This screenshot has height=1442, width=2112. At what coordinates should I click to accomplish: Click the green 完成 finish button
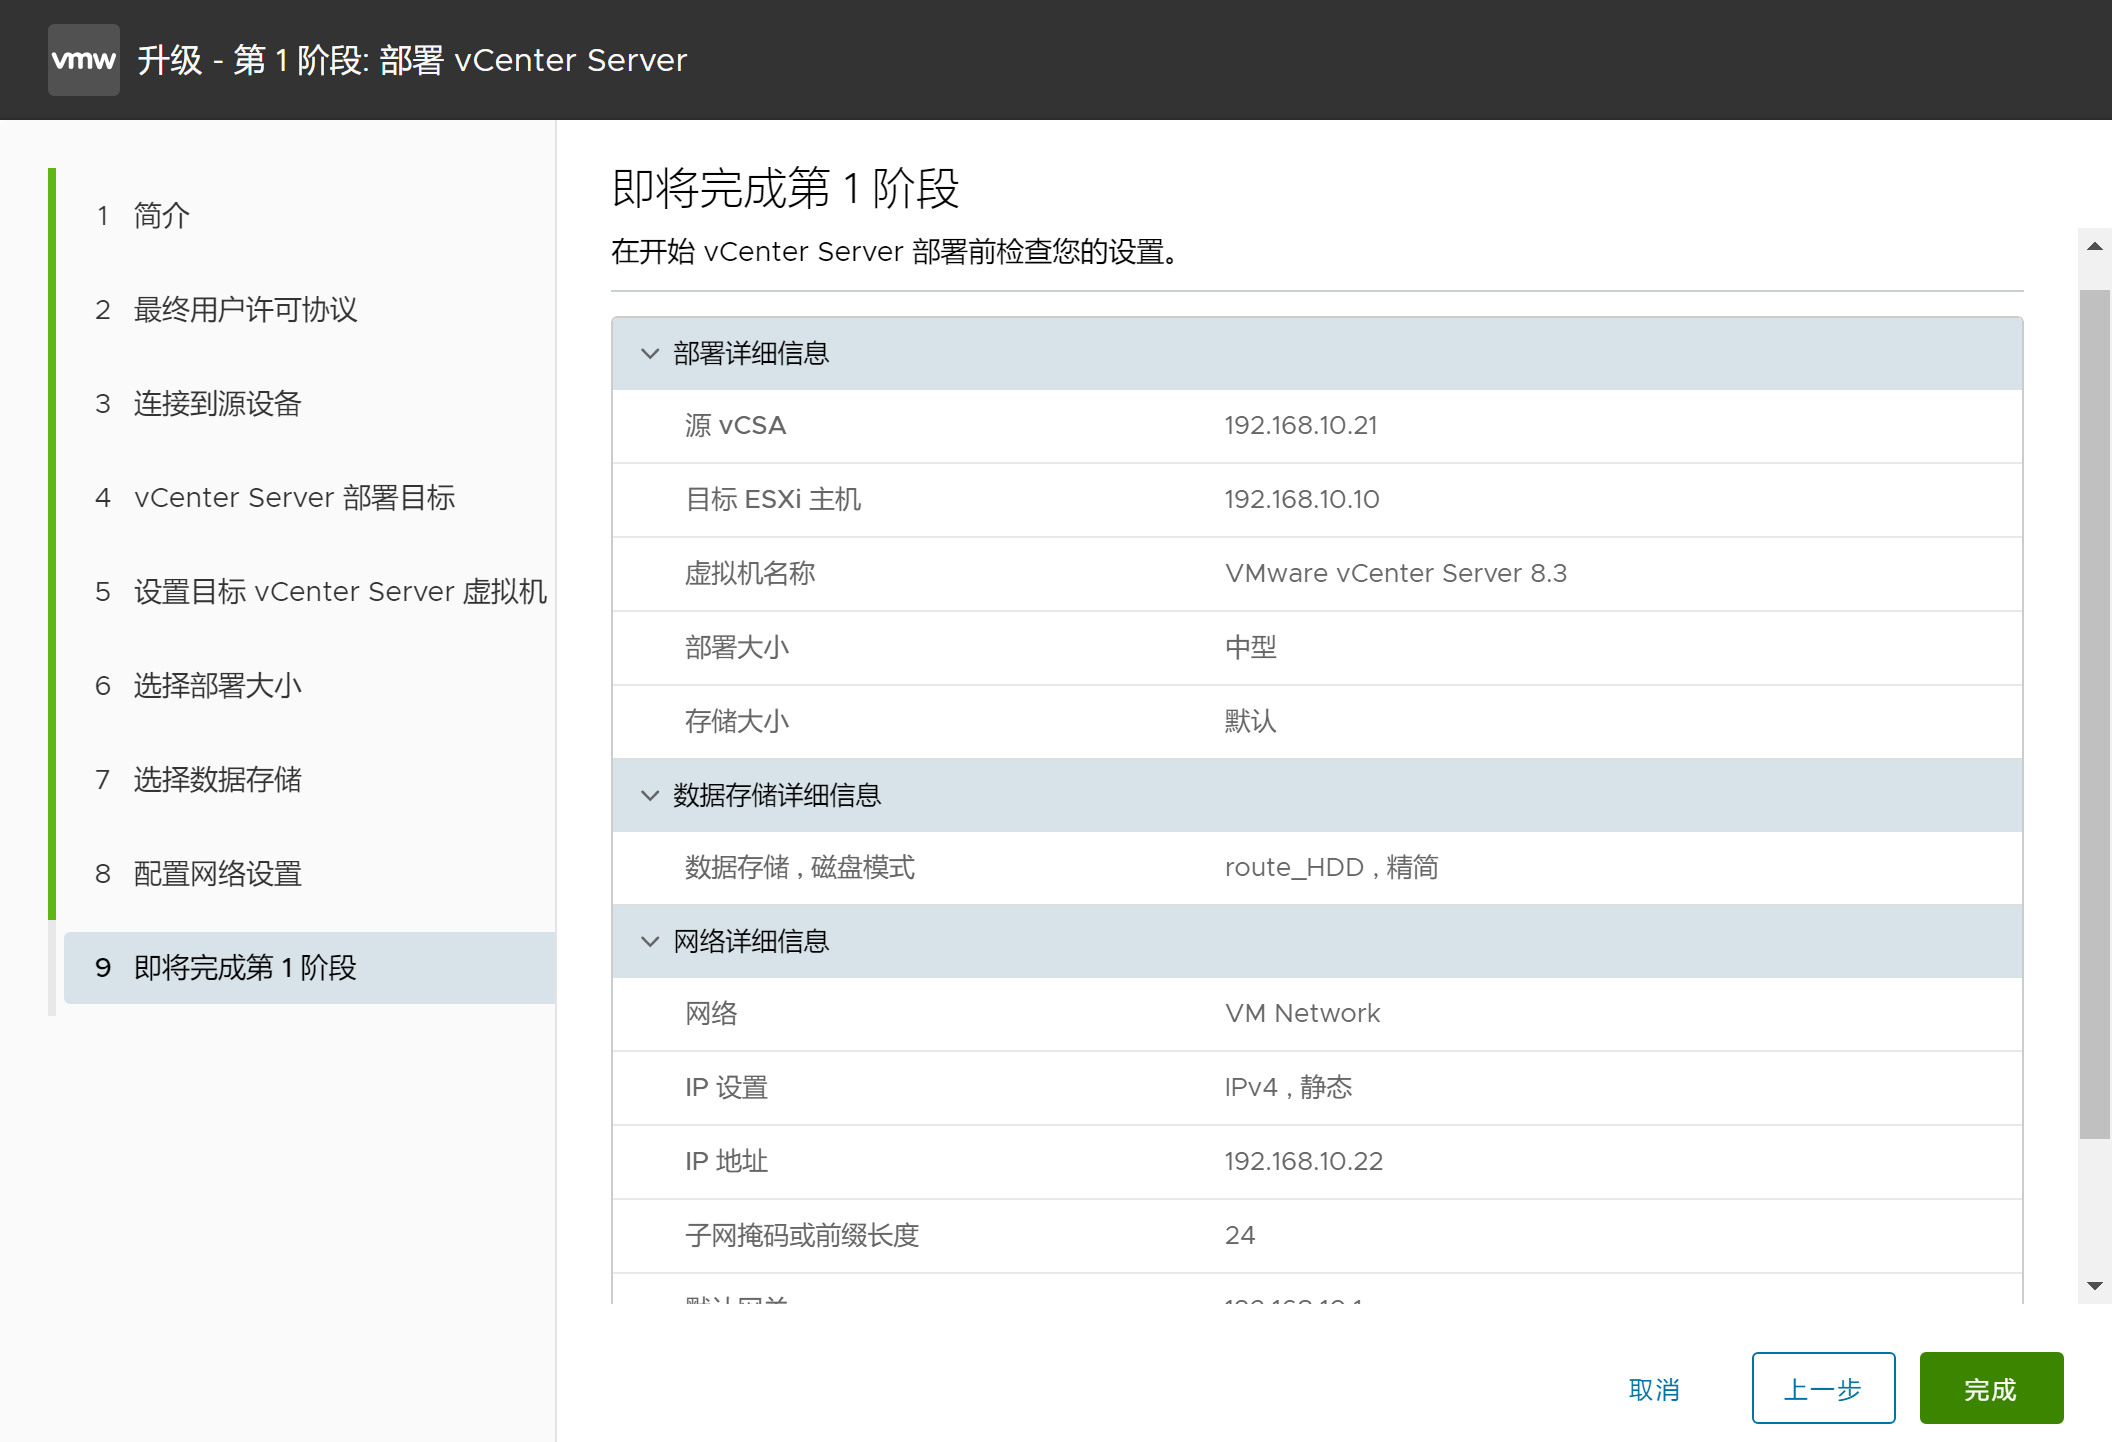(1991, 1388)
